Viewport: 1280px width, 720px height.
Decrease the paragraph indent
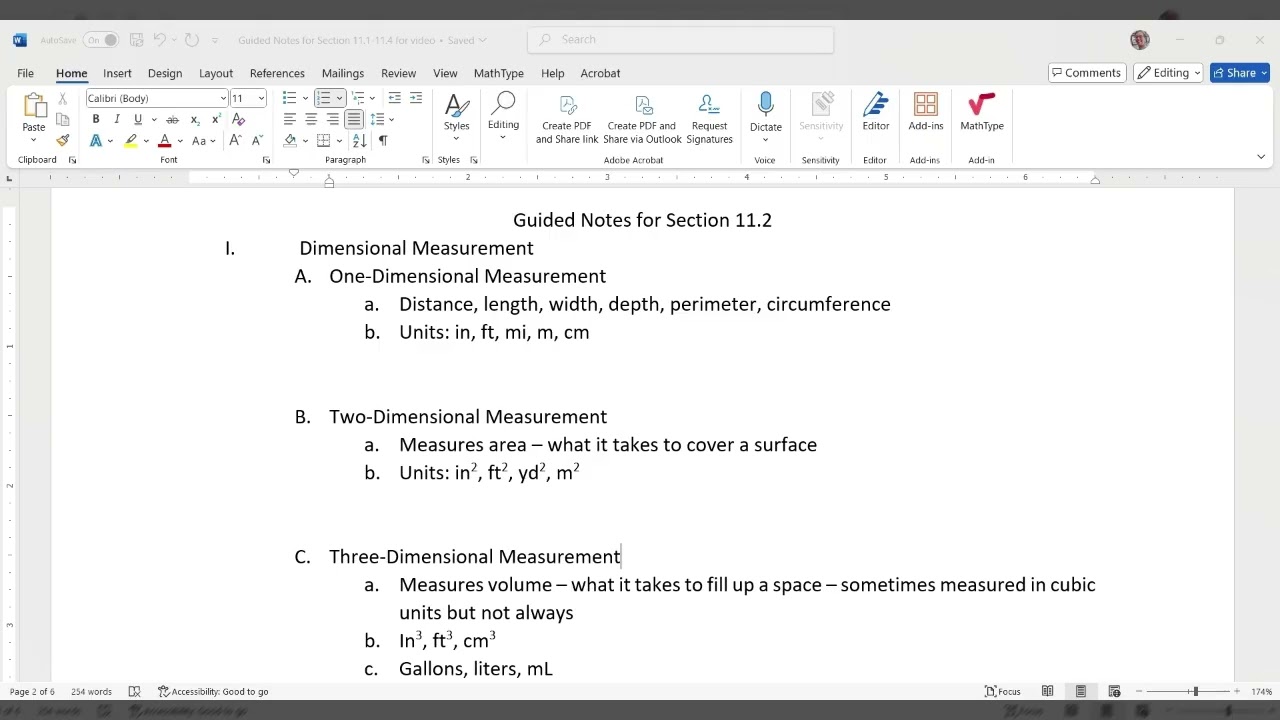click(394, 98)
